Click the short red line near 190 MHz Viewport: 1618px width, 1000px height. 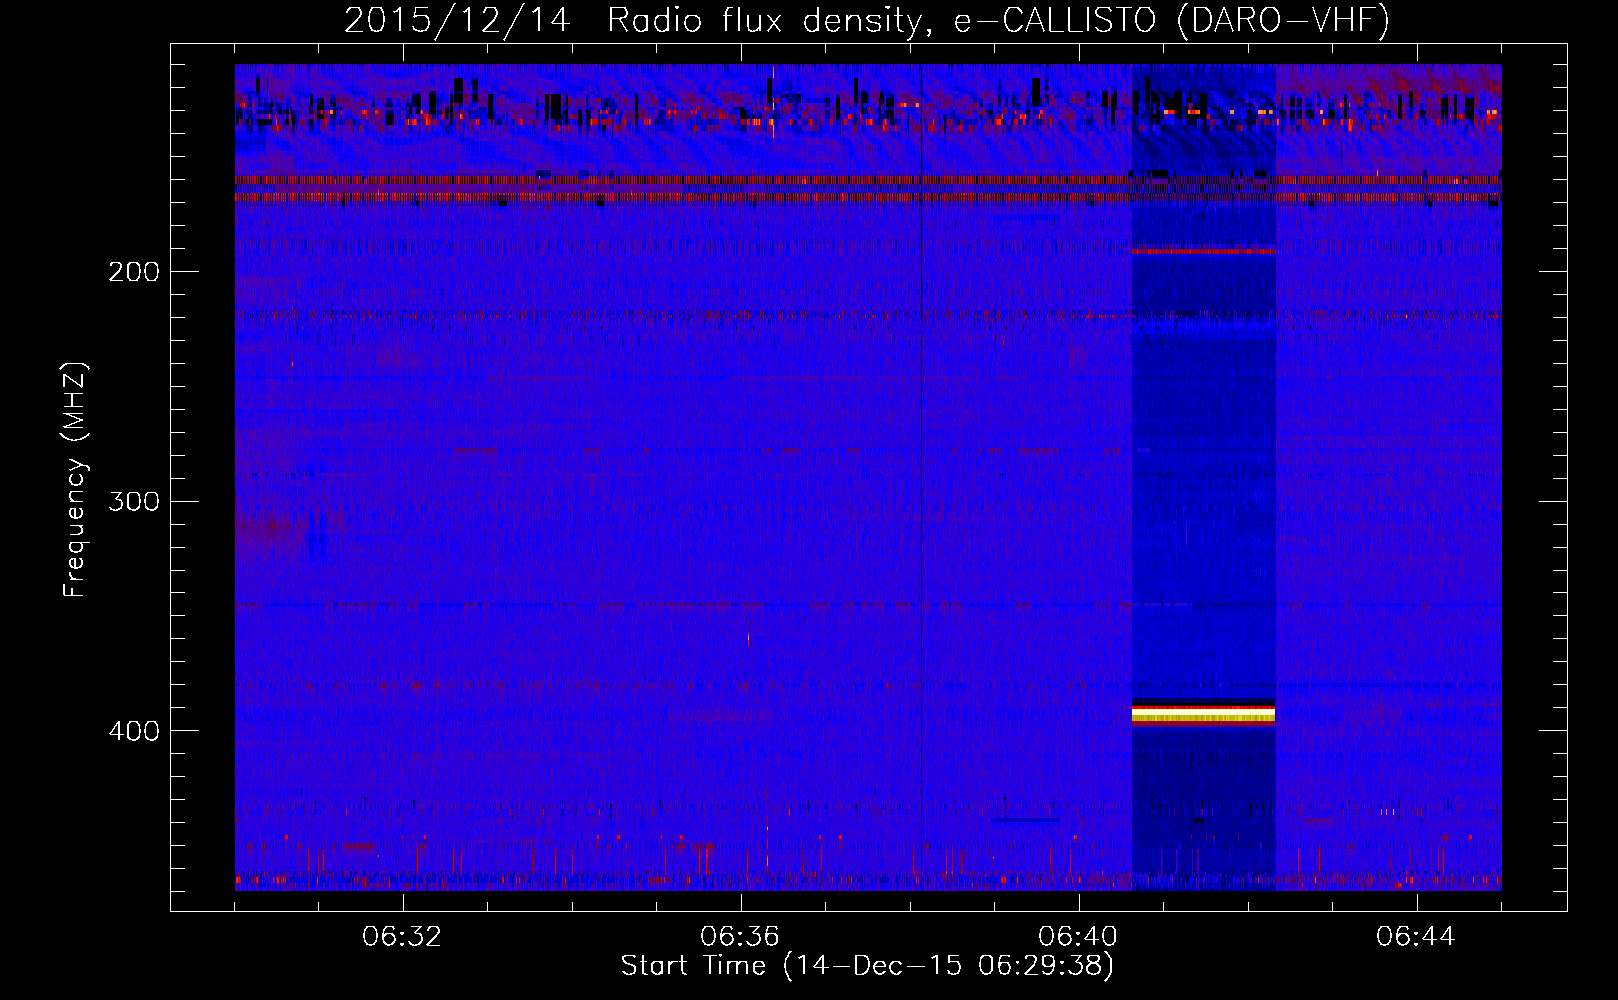click(x=1203, y=251)
